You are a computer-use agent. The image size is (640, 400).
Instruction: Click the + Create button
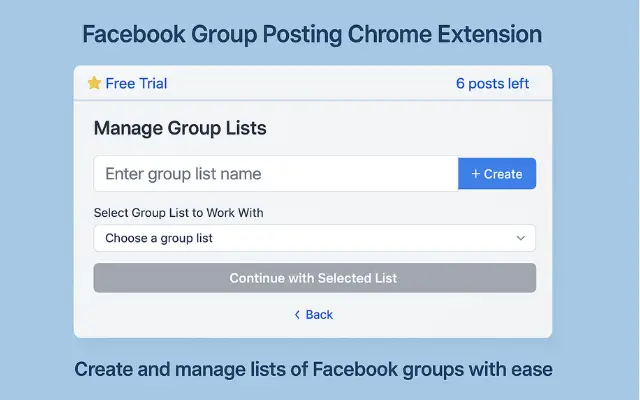[497, 173]
